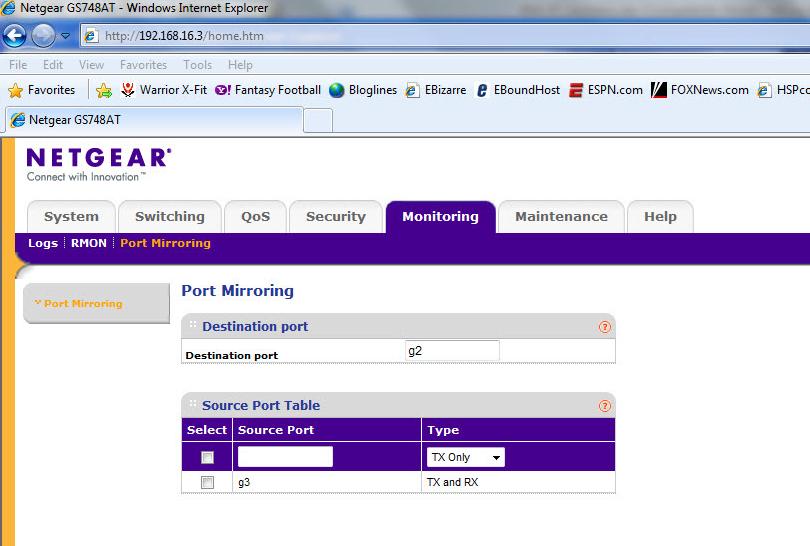Click the TX and RX type cell

tap(518, 482)
